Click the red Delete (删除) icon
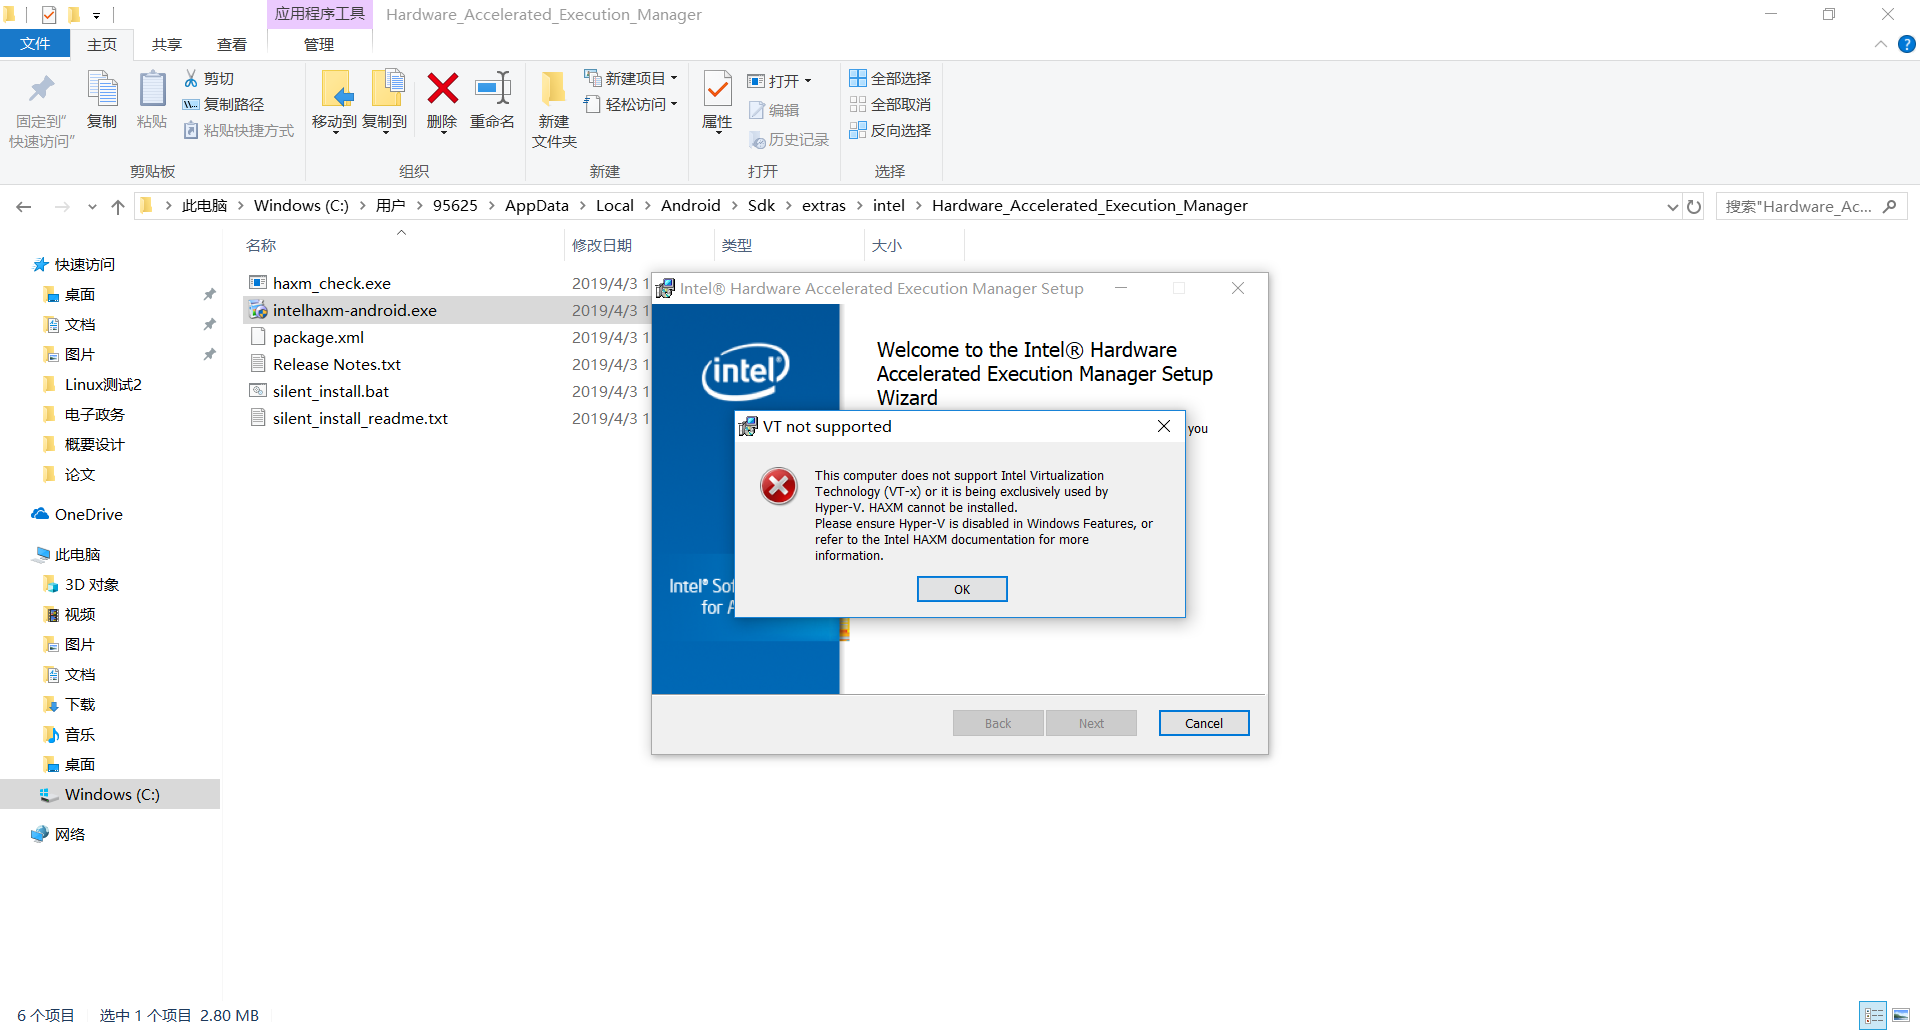Viewport: 1920px width, 1030px height. 442,89
